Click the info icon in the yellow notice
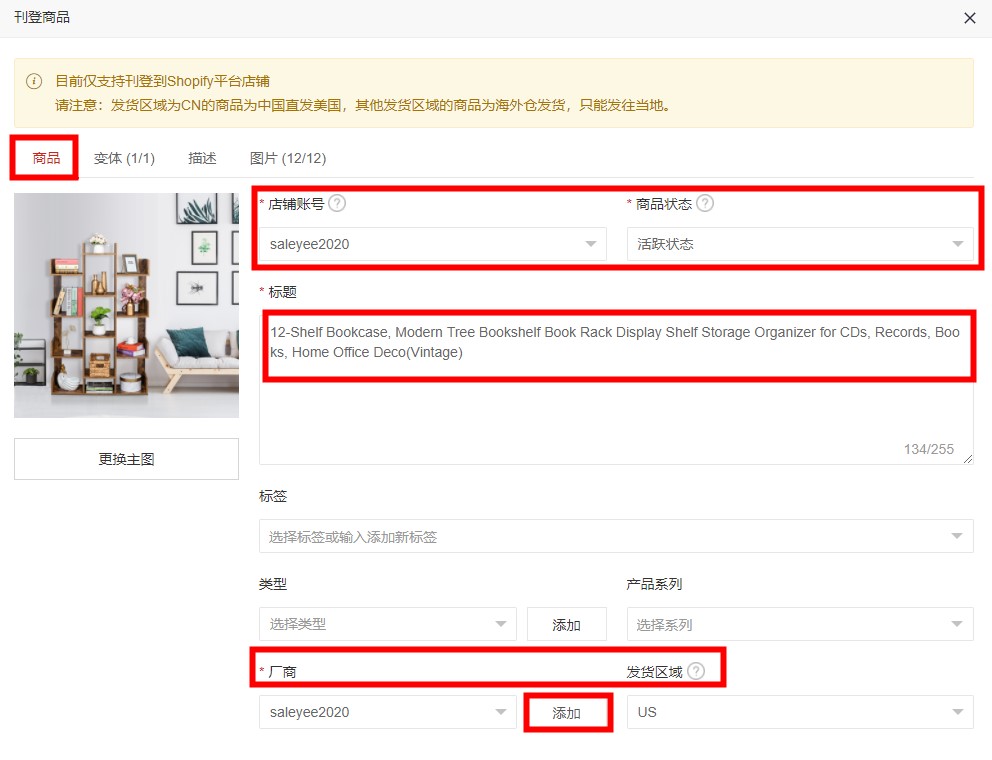 click(34, 81)
